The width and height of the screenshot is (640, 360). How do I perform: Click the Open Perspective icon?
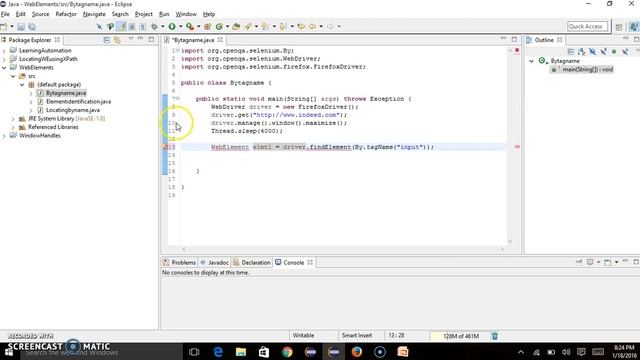(619, 27)
